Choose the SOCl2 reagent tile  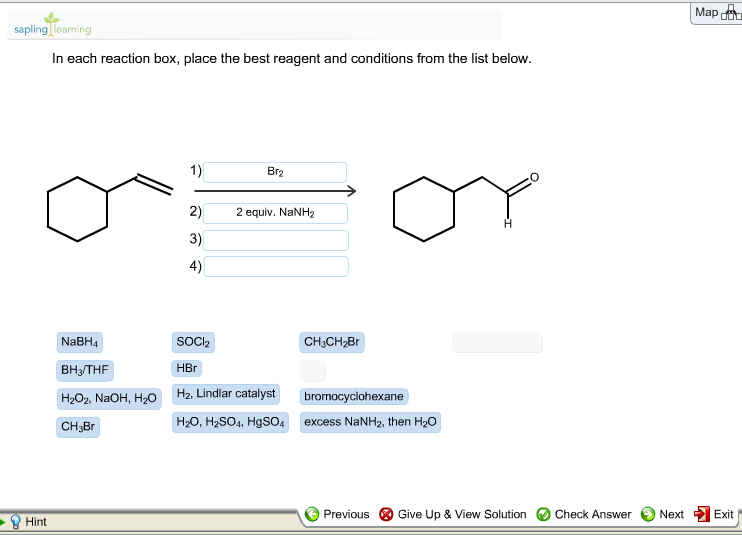193,342
